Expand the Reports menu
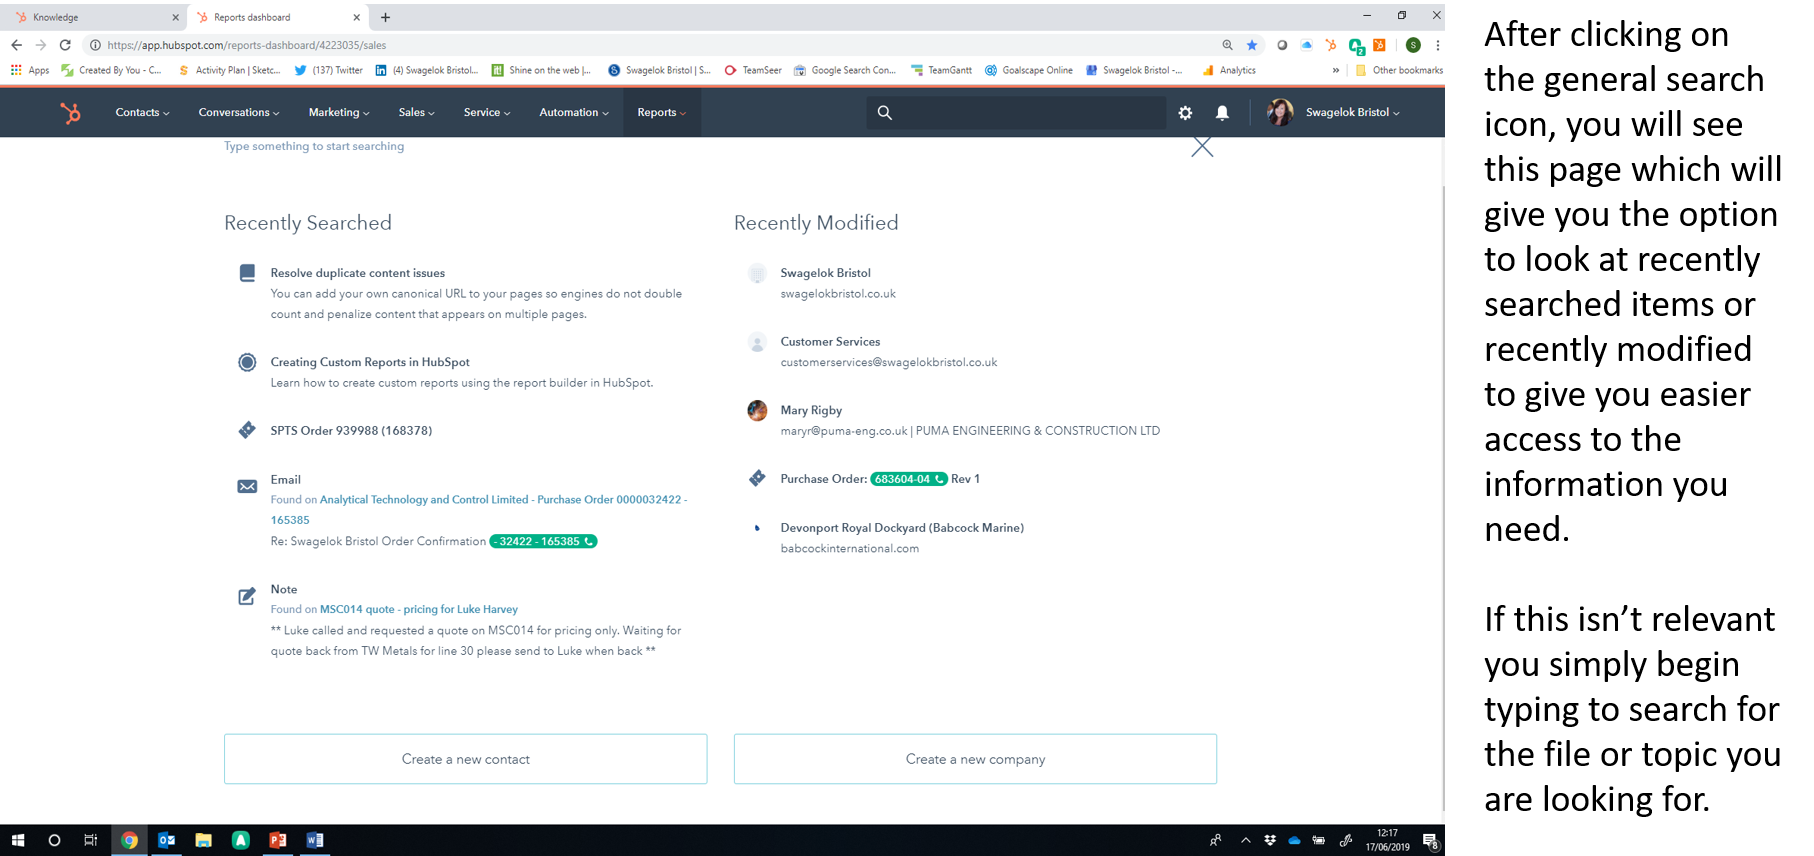This screenshot has width=1814, height=856. tap(662, 113)
